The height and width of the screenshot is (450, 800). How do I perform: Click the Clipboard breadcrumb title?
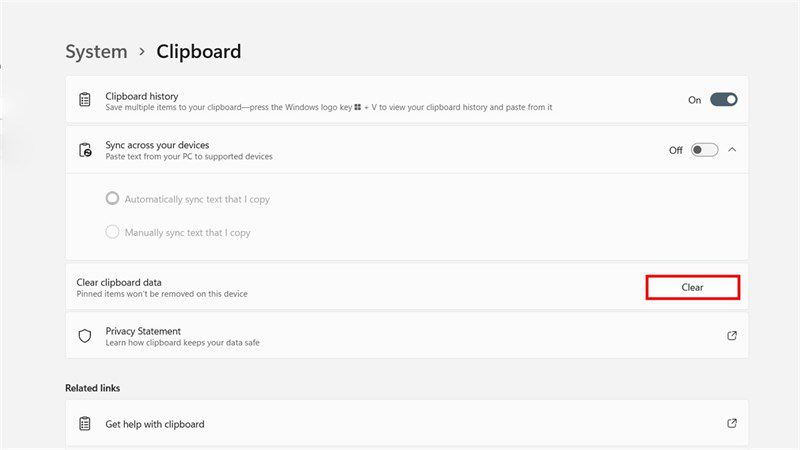pyautogui.click(x=198, y=52)
